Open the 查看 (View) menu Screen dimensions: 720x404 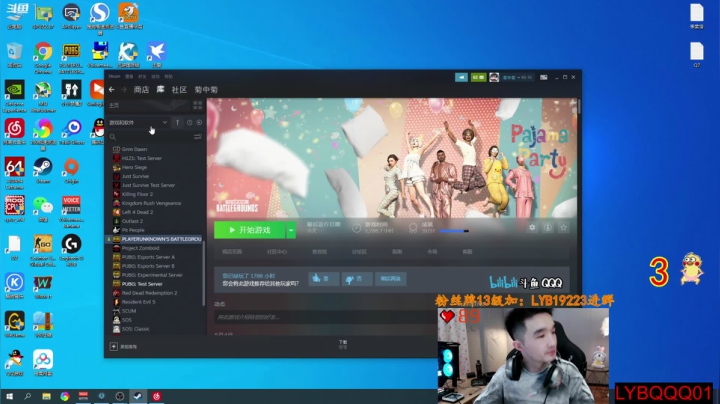(129, 76)
